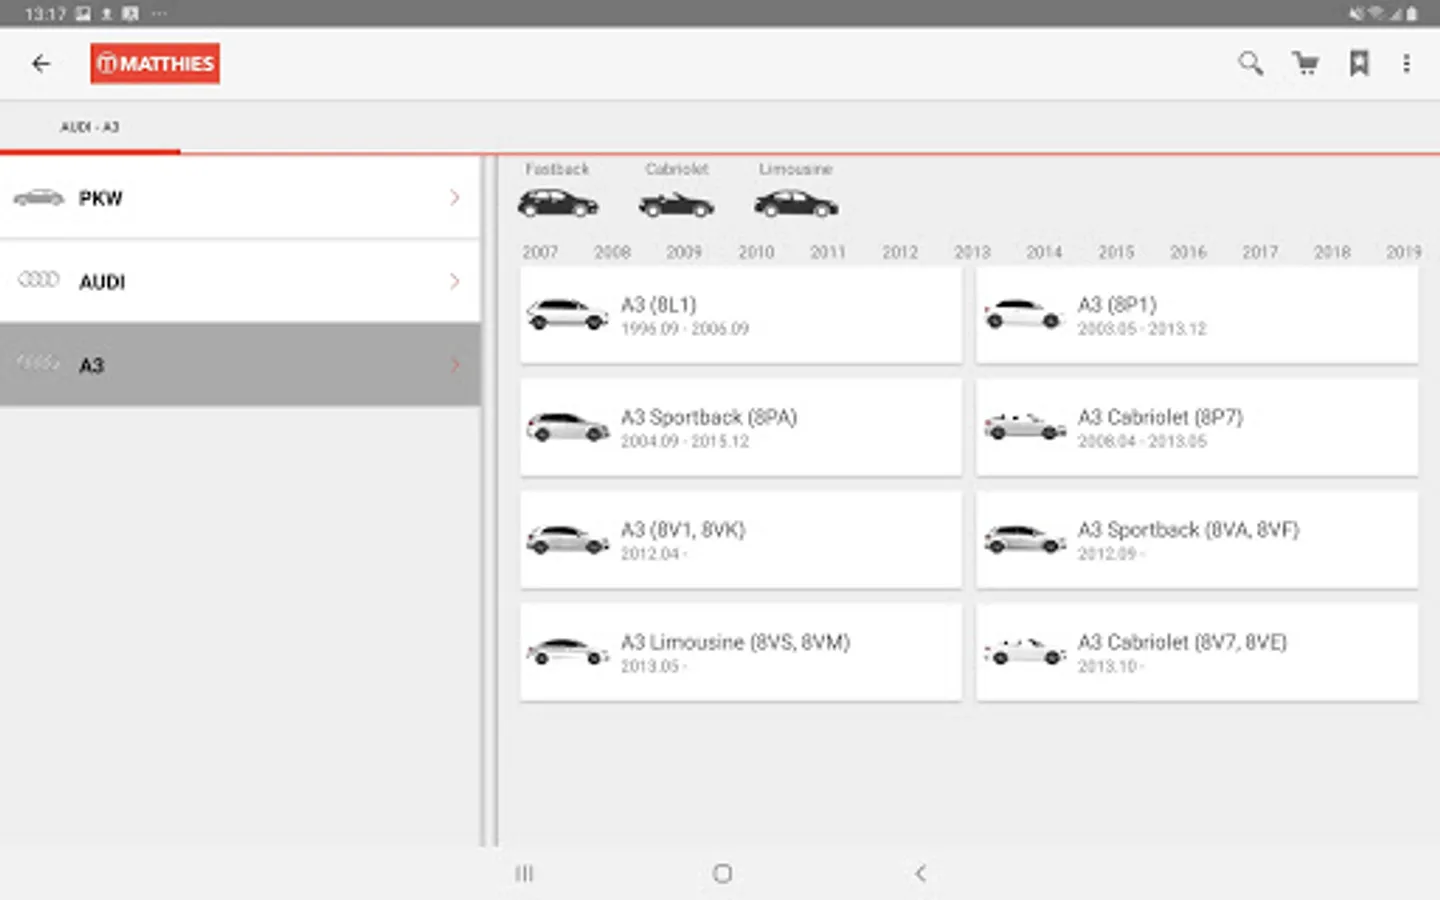Select year 2019 on the timeline
1440x900 pixels.
[1404, 252]
